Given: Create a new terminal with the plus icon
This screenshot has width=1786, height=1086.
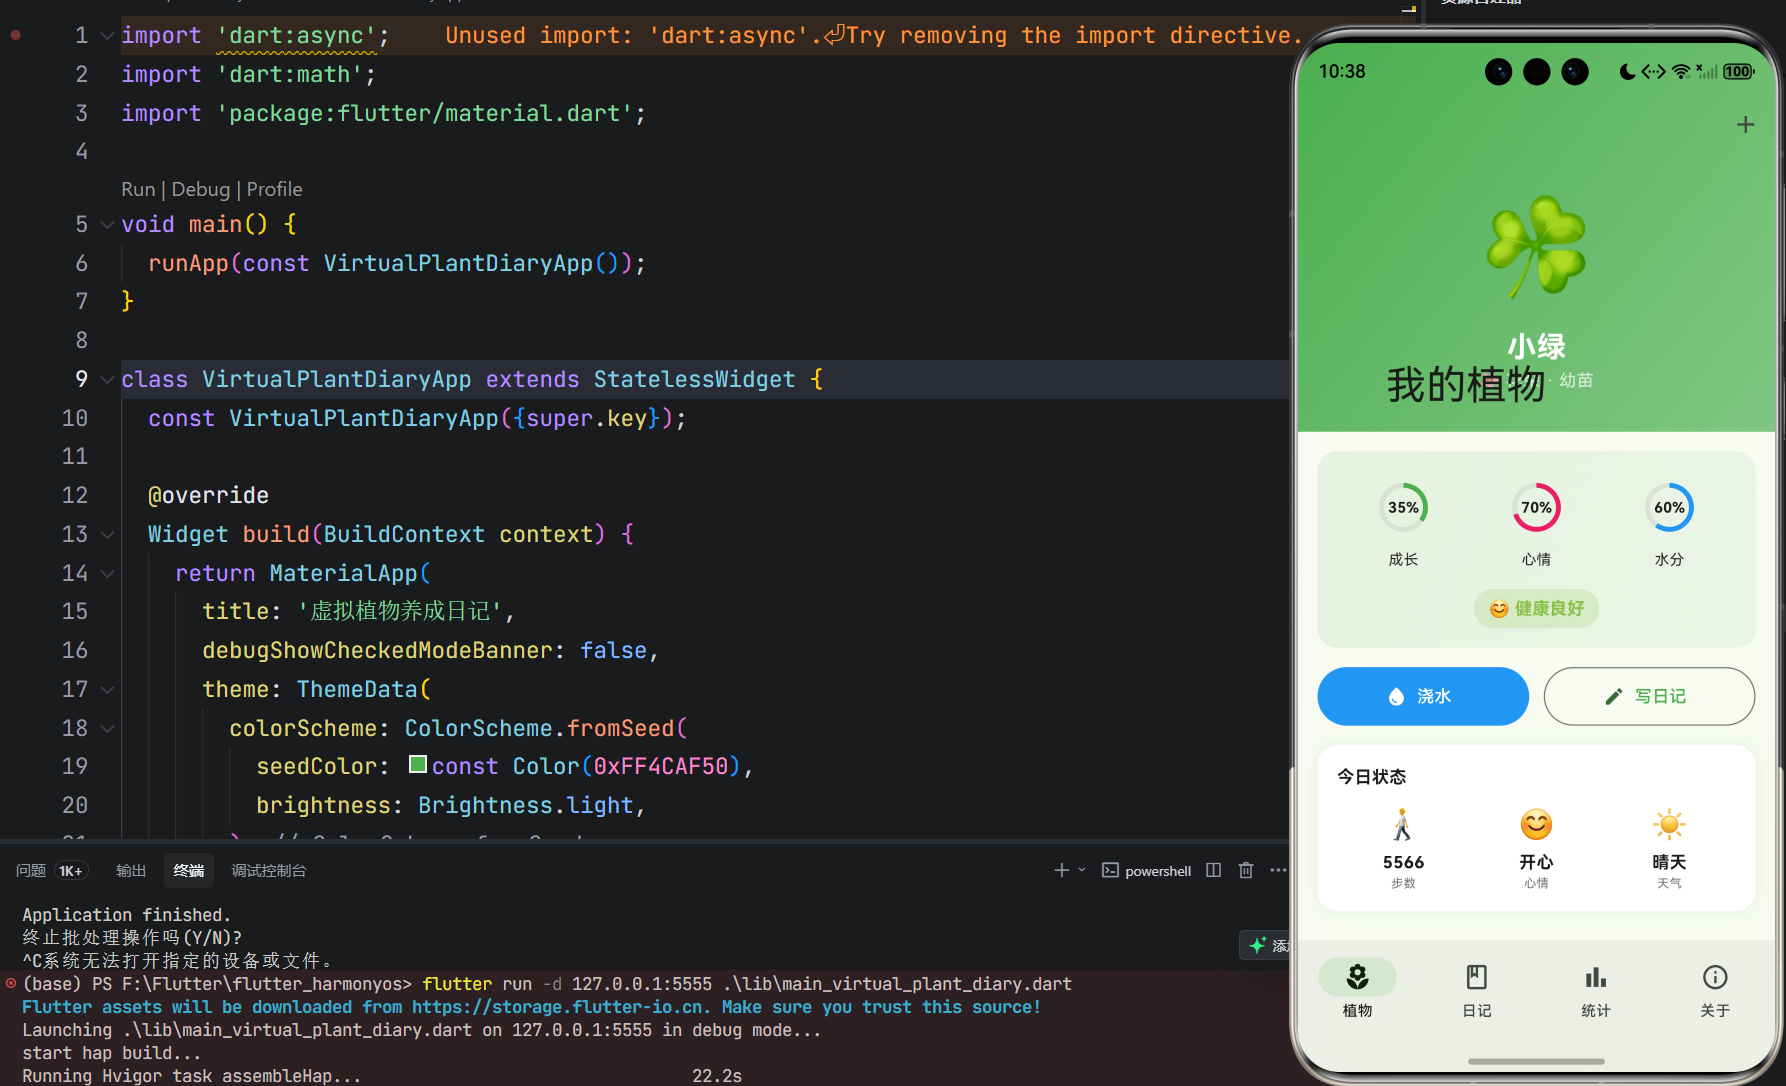Looking at the screenshot, I should click(x=1062, y=871).
